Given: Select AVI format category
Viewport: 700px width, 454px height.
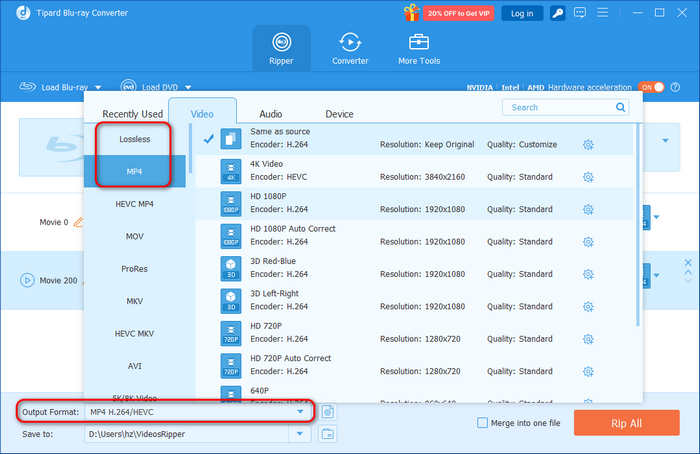Looking at the screenshot, I should point(134,366).
